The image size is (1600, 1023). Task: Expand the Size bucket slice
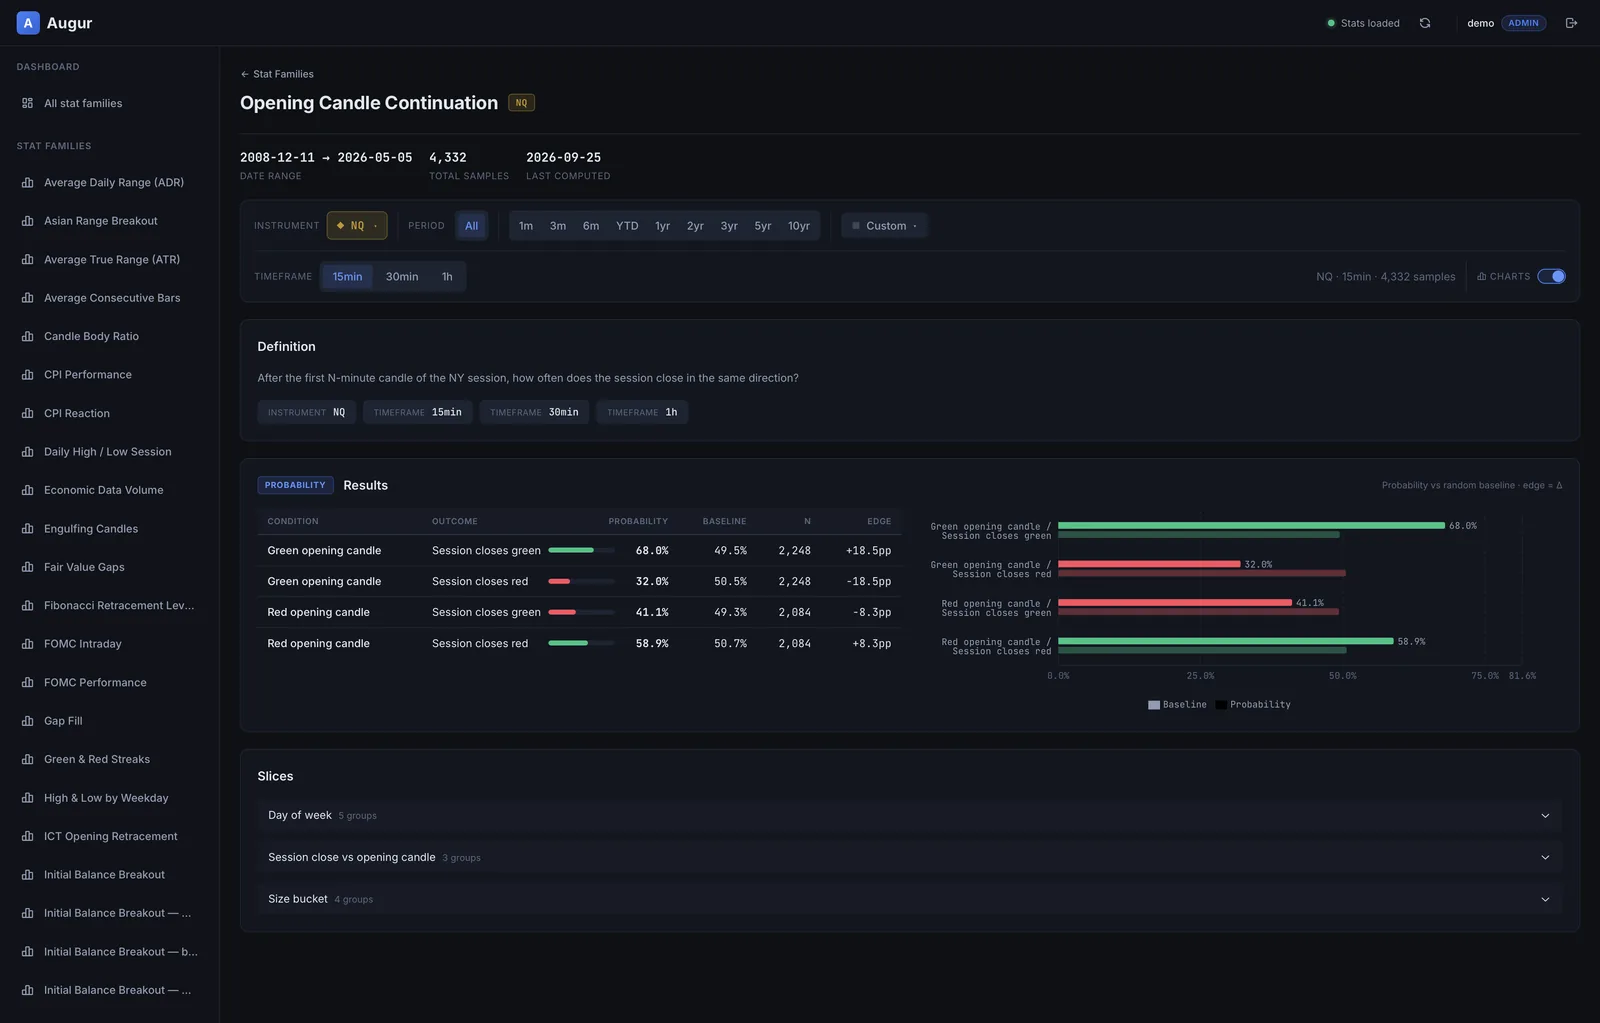pyautogui.click(x=909, y=900)
